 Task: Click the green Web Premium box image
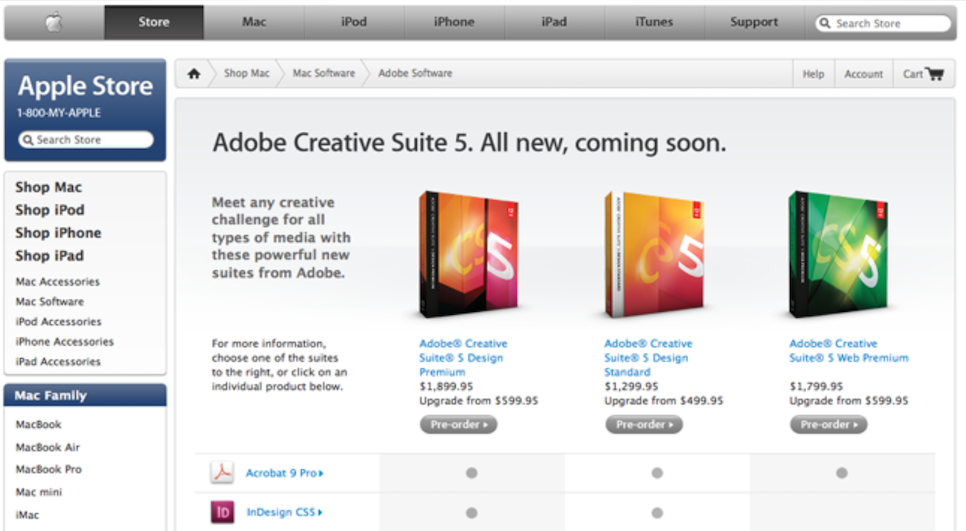838,254
